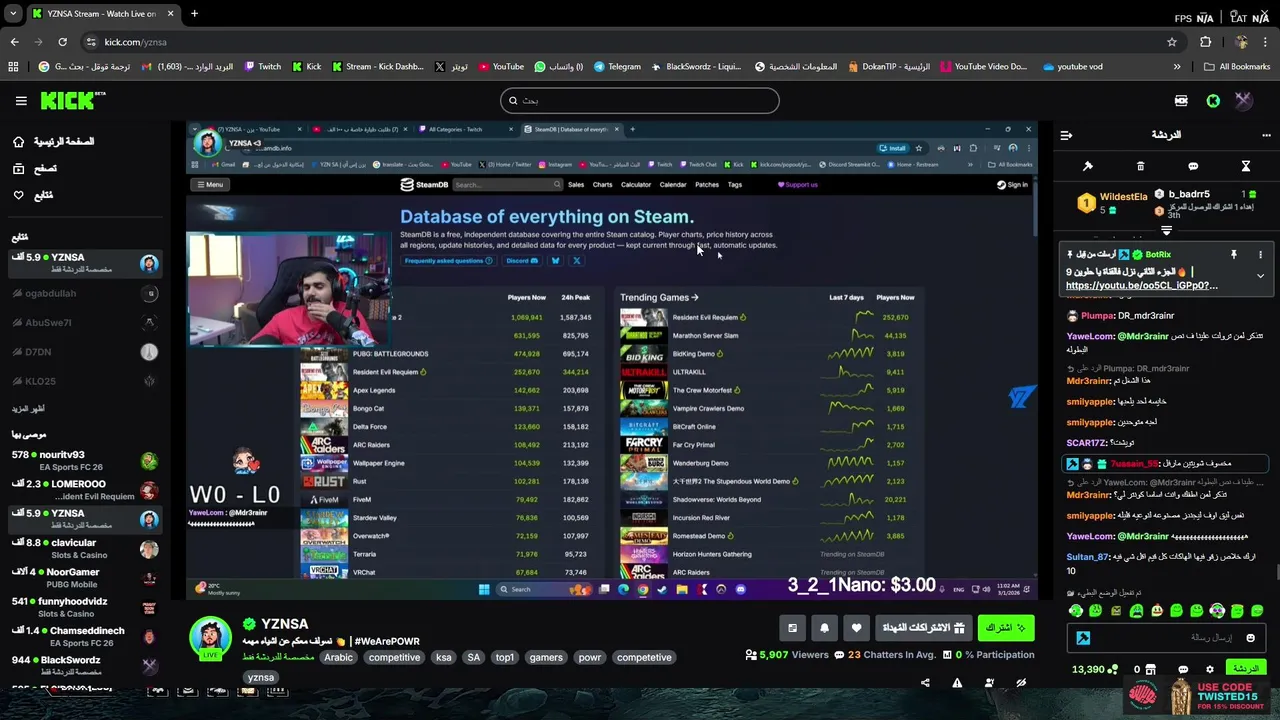Open recommended channel NoorGamer
Image resolution: width=1280 pixels, height=720 pixels.
[x=85, y=578]
